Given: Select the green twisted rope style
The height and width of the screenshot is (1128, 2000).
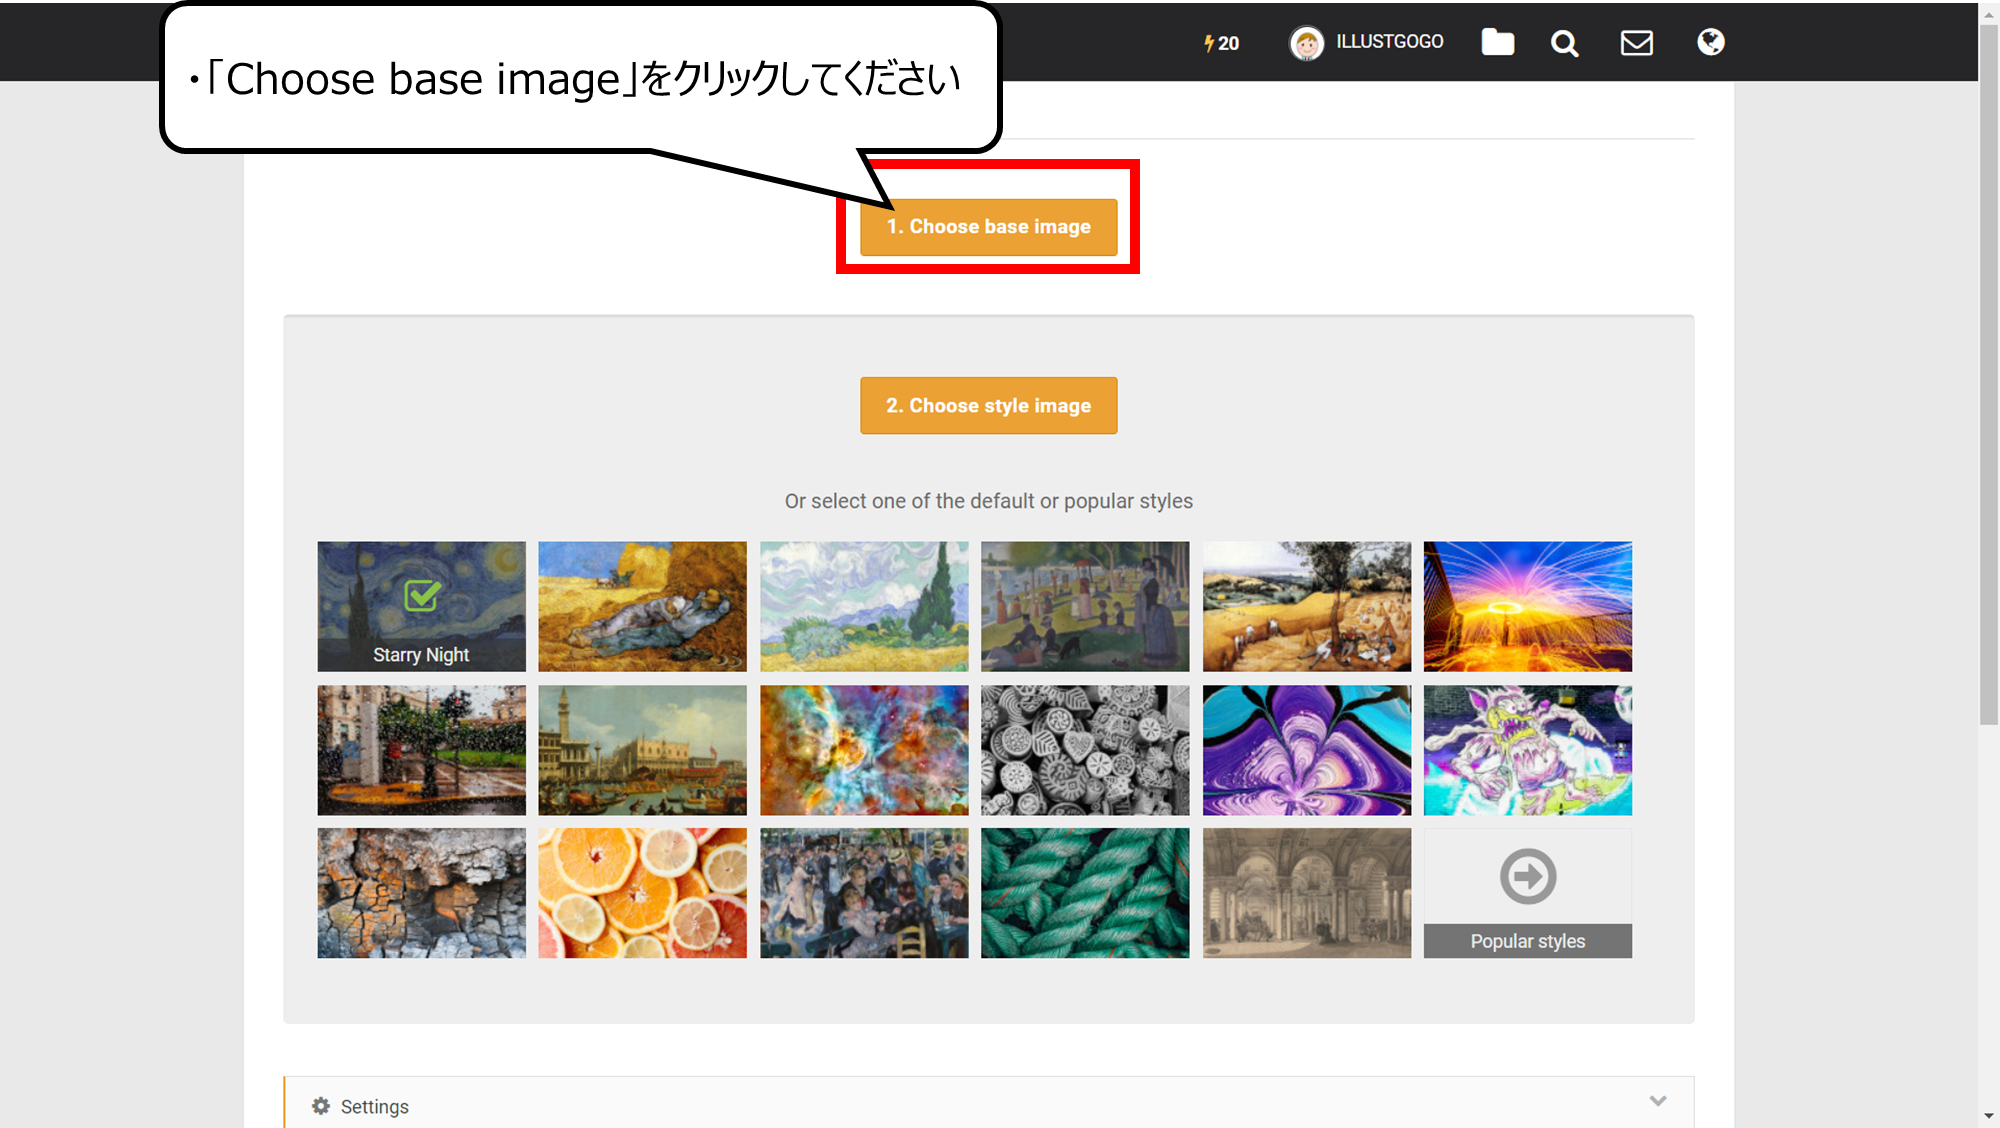Looking at the screenshot, I should tap(1085, 893).
